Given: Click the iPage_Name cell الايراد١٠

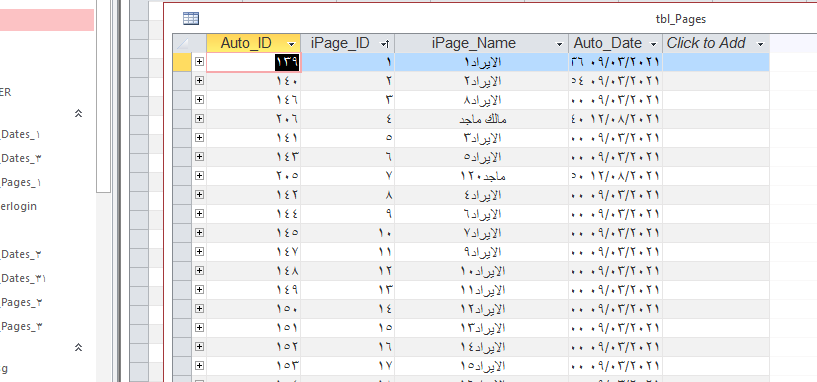Looking at the screenshot, I should click(481, 271).
